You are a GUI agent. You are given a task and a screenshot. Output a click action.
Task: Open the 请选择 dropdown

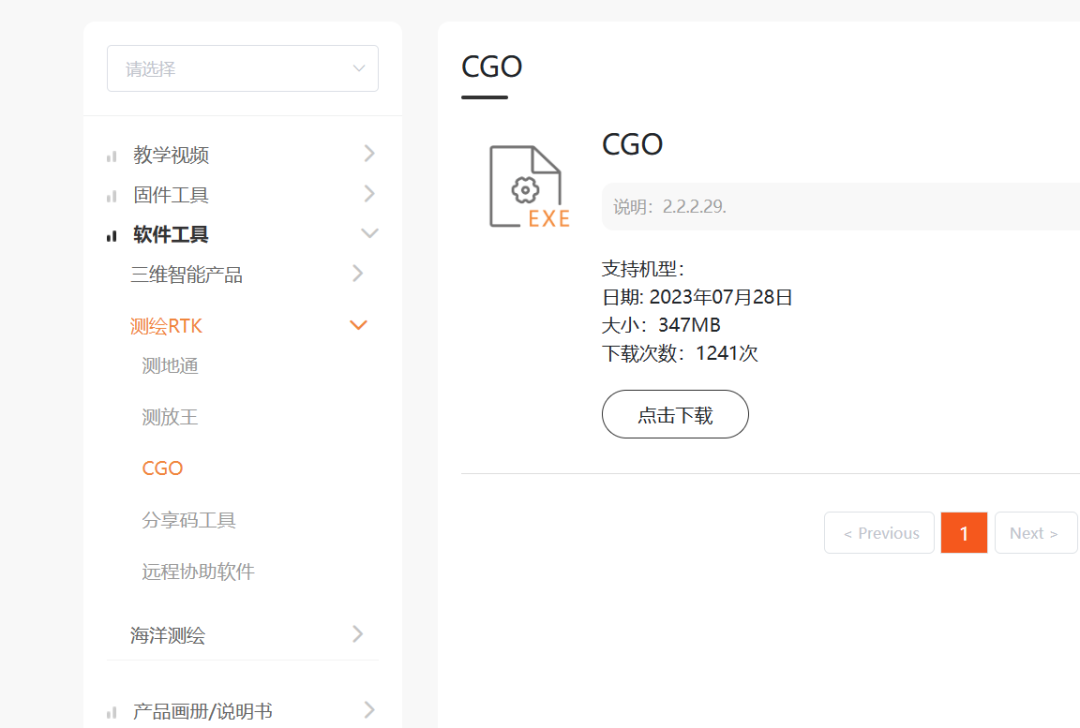pos(242,68)
